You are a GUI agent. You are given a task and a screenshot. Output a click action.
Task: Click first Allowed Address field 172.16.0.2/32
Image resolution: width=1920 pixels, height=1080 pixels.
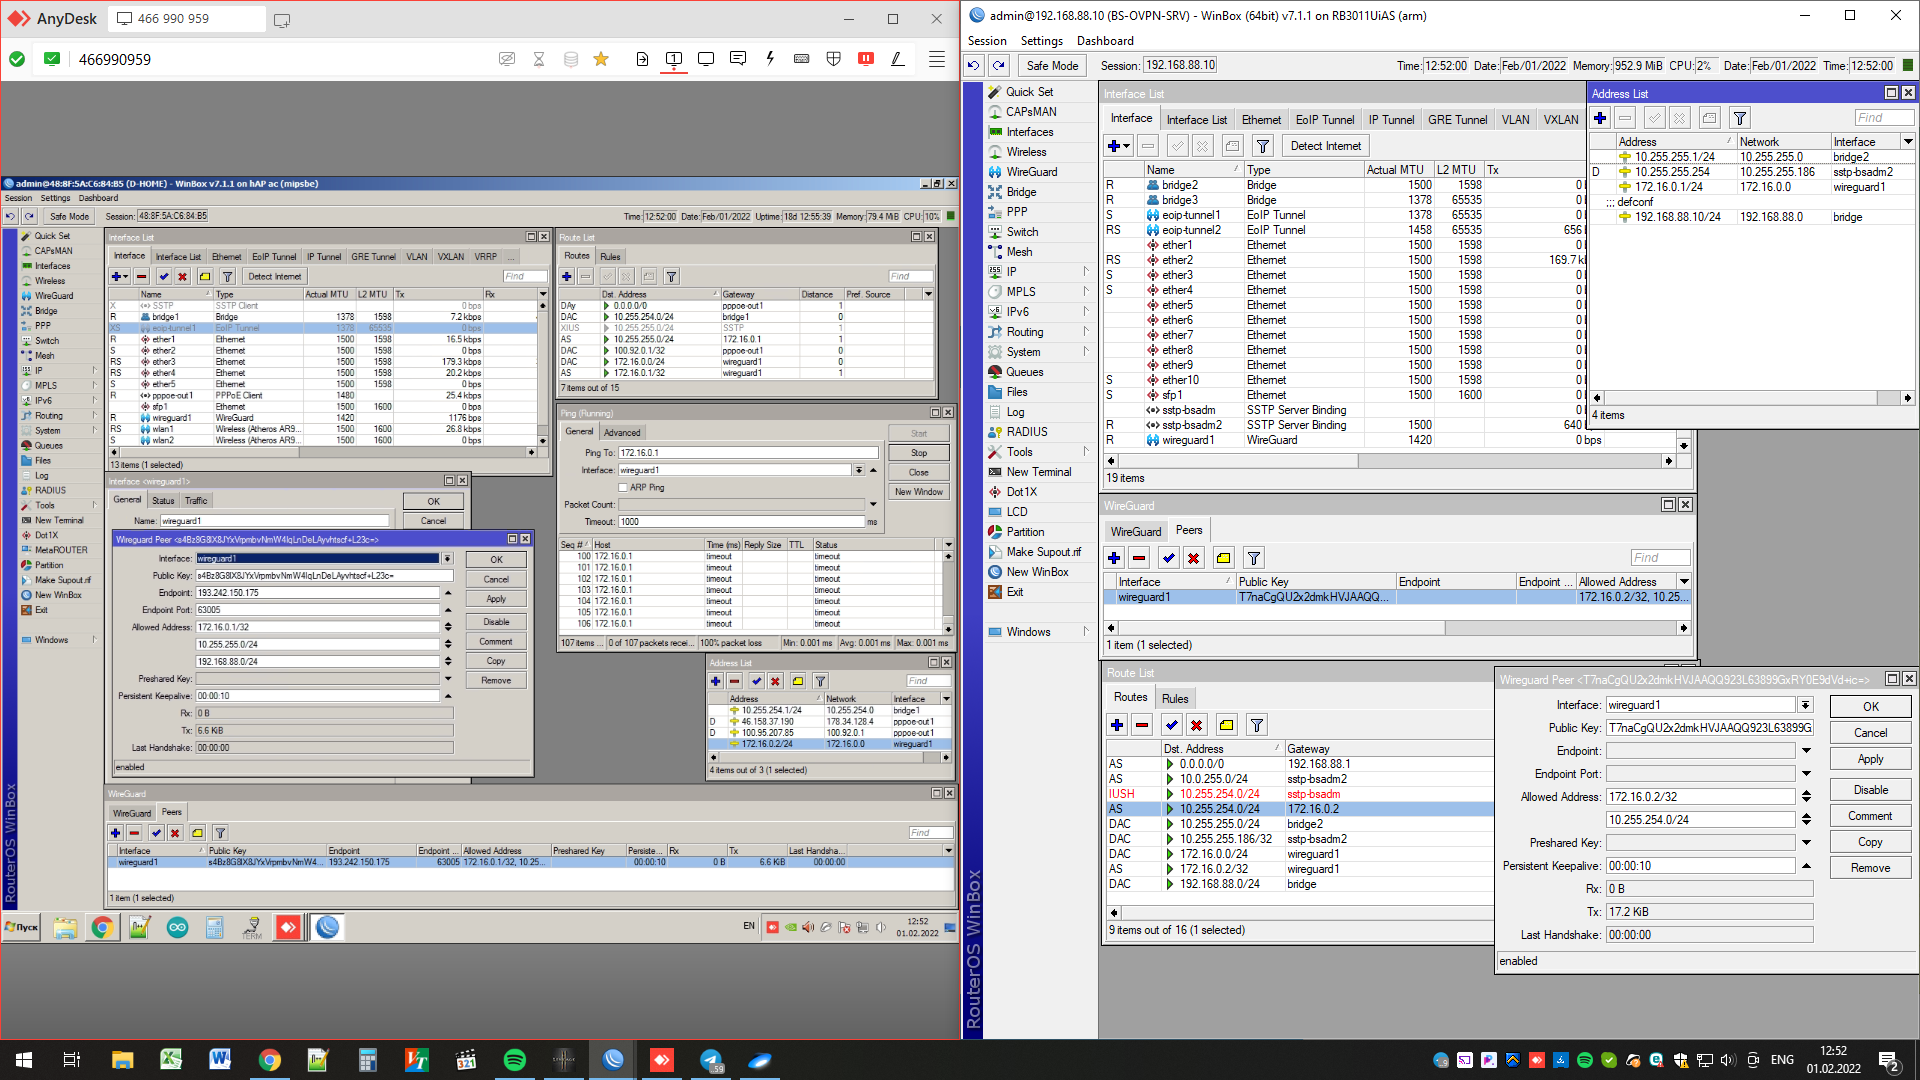click(1700, 797)
